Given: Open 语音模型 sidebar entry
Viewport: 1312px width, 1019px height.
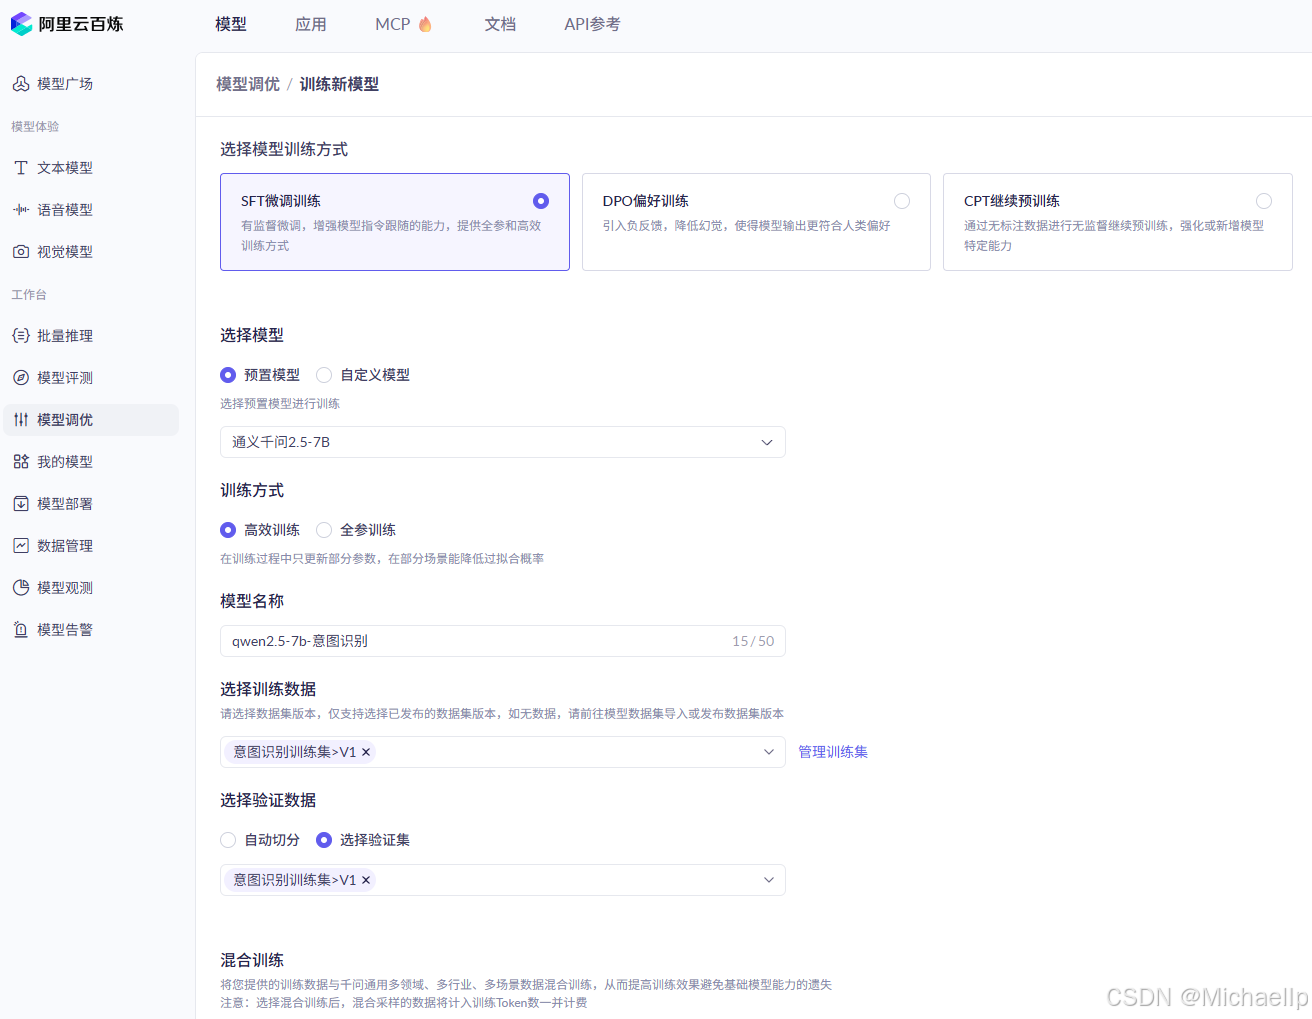Looking at the screenshot, I should tap(91, 210).
